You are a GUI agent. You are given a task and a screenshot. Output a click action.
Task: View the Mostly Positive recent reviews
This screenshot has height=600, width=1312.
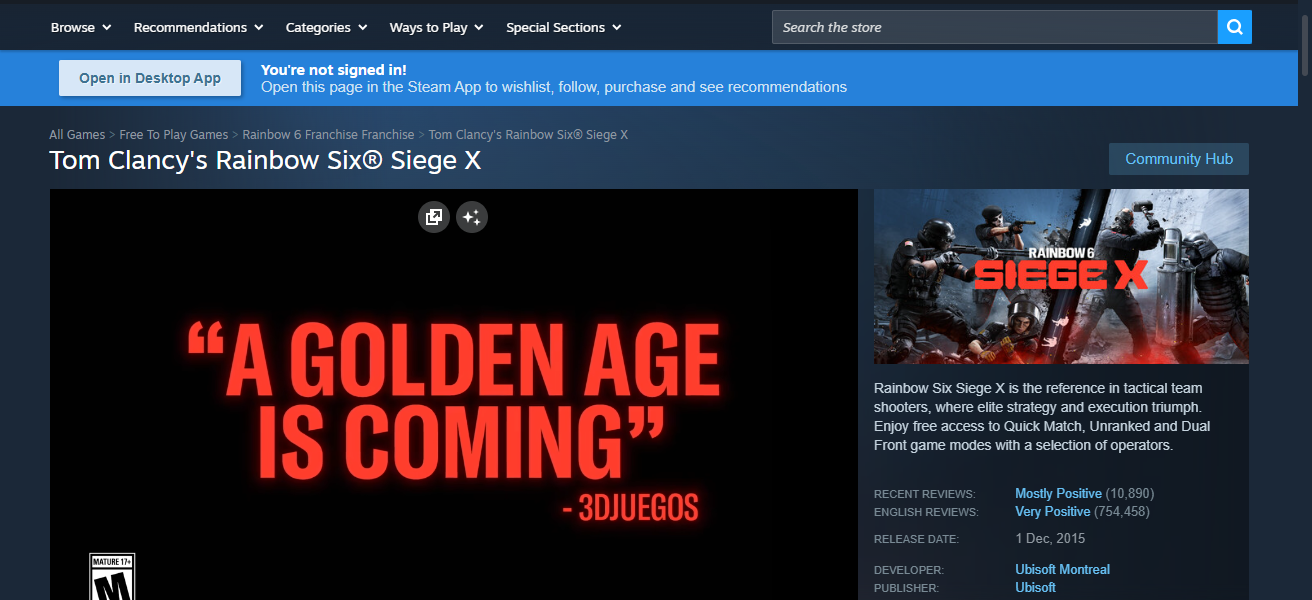[1058, 493]
